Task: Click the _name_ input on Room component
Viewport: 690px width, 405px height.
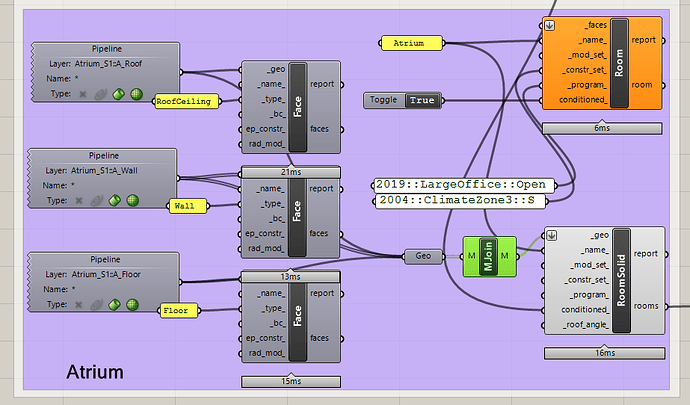Action: click(593, 40)
